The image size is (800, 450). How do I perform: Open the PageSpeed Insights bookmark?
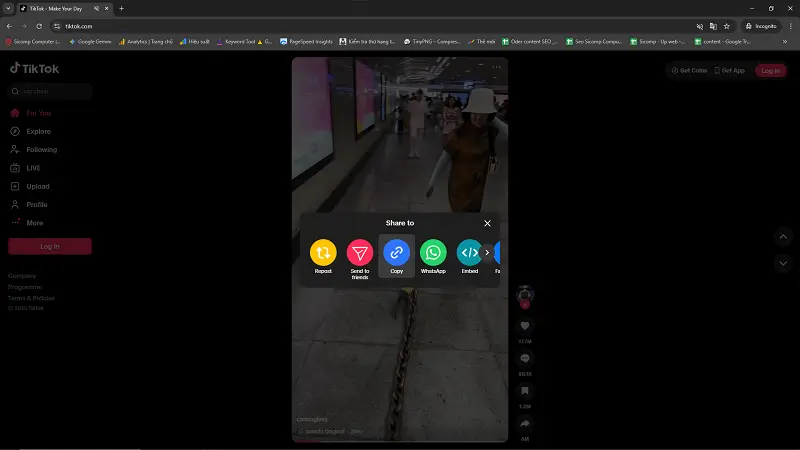(306, 42)
